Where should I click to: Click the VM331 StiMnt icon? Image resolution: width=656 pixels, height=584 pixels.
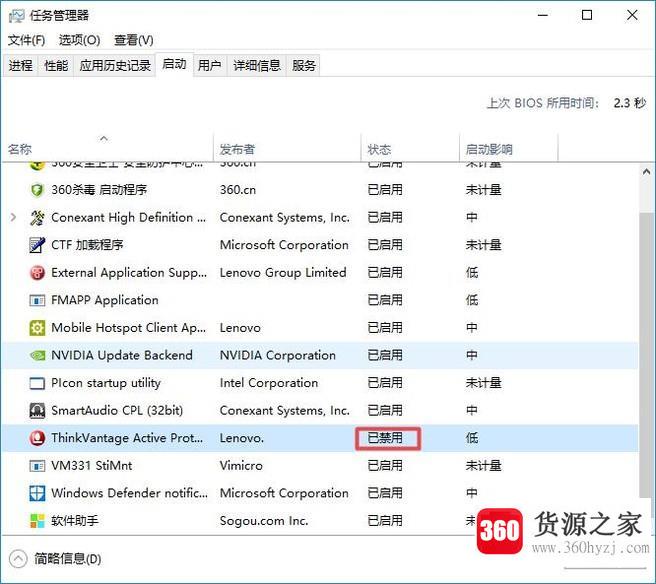point(37,466)
